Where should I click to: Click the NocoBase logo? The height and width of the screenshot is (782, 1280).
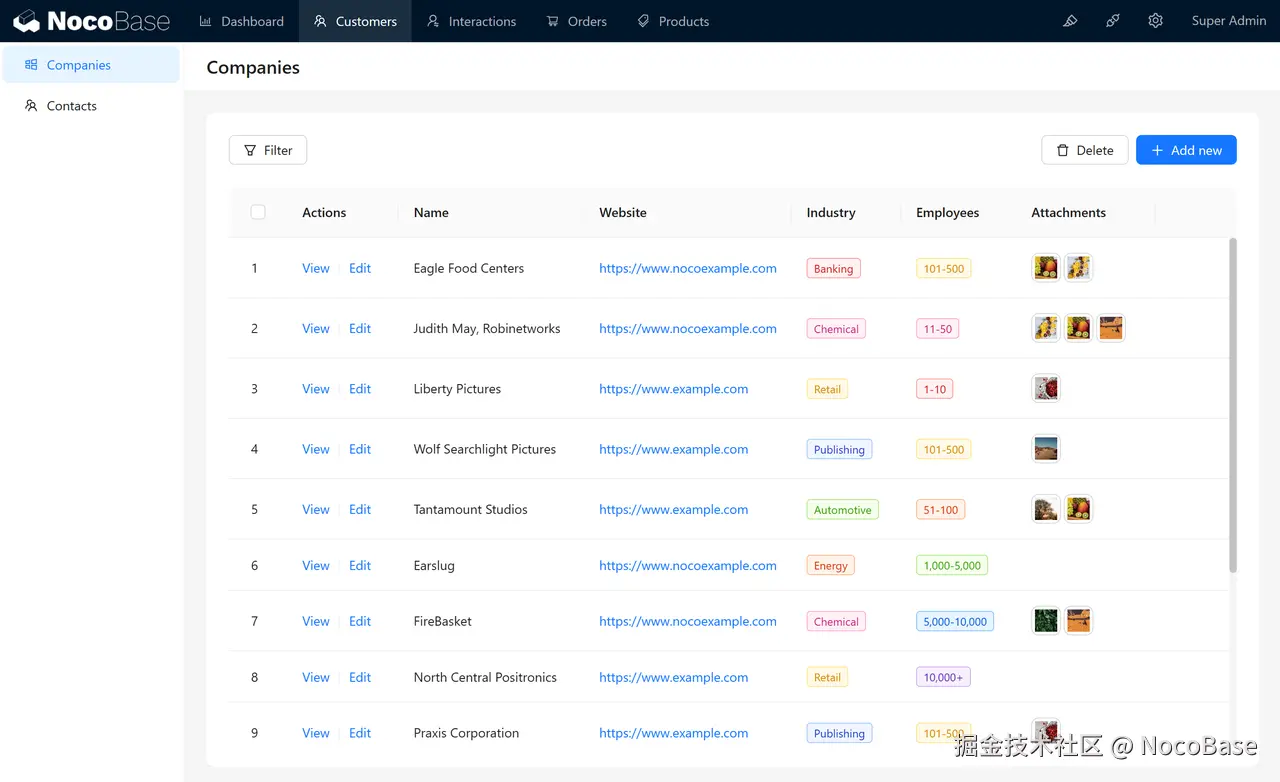coord(91,21)
